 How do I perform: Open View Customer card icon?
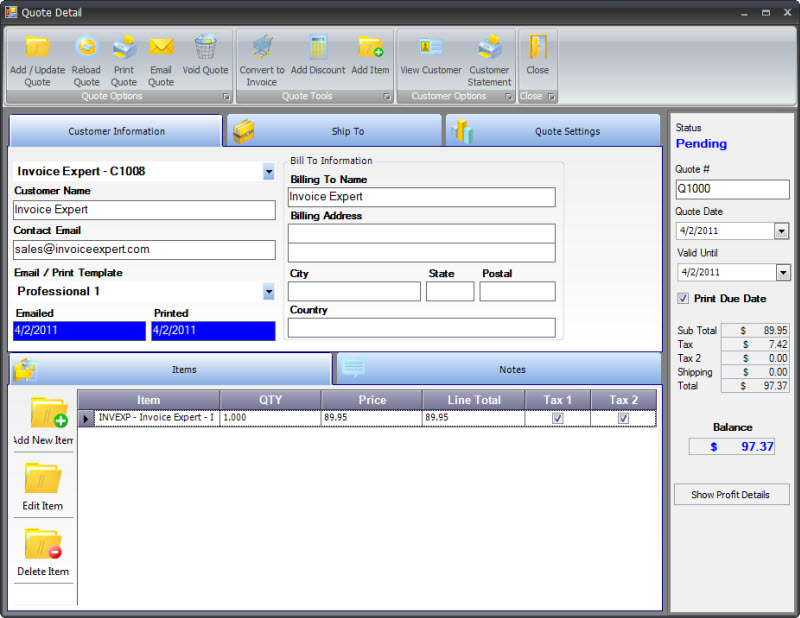pos(431,47)
